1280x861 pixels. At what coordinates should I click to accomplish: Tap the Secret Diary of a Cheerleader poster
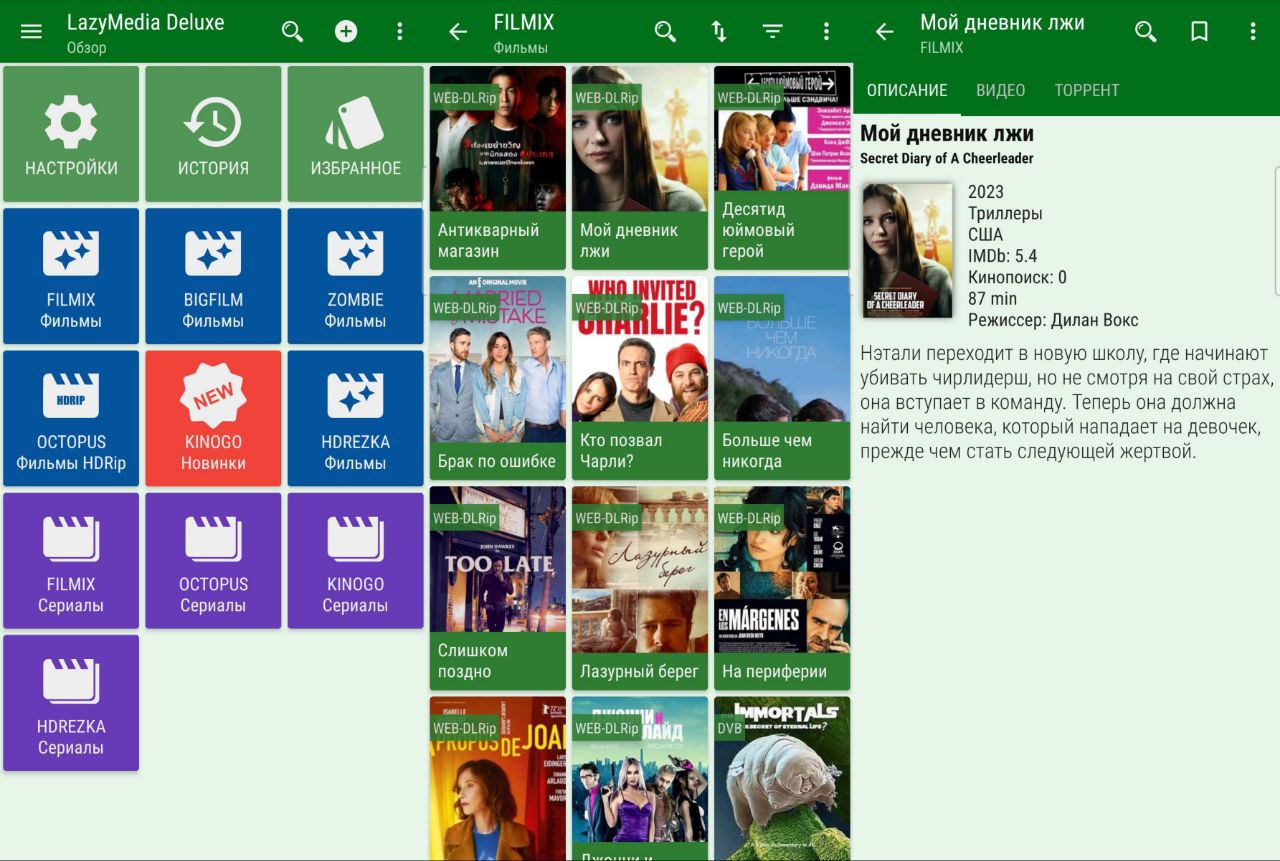907,250
